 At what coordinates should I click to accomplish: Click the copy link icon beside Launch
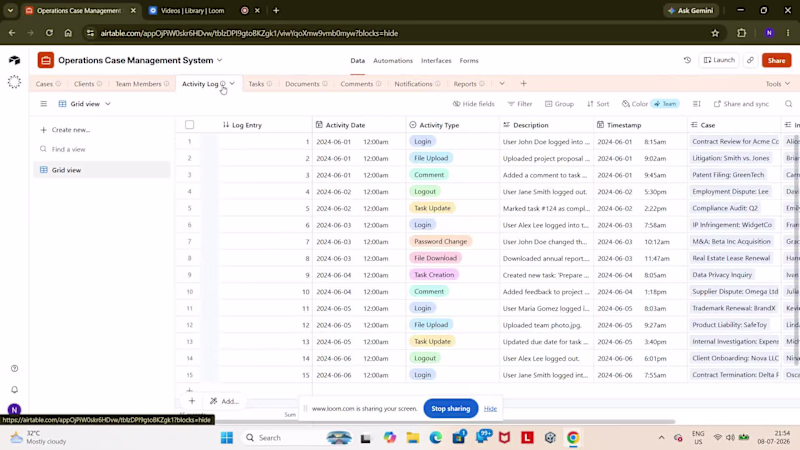[750, 60]
